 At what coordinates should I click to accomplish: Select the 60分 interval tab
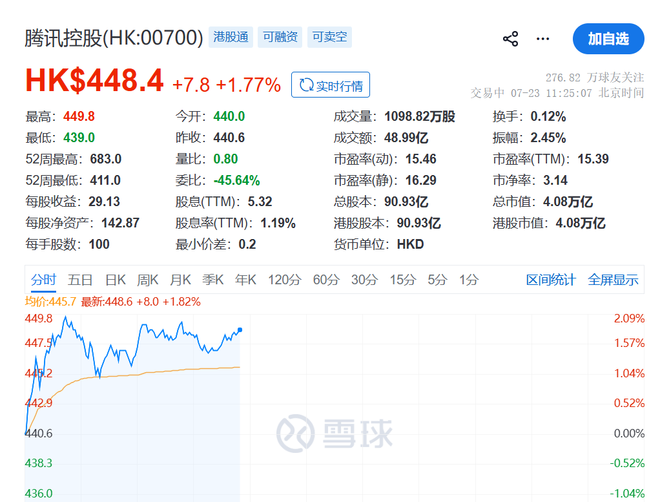coord(326,280)
